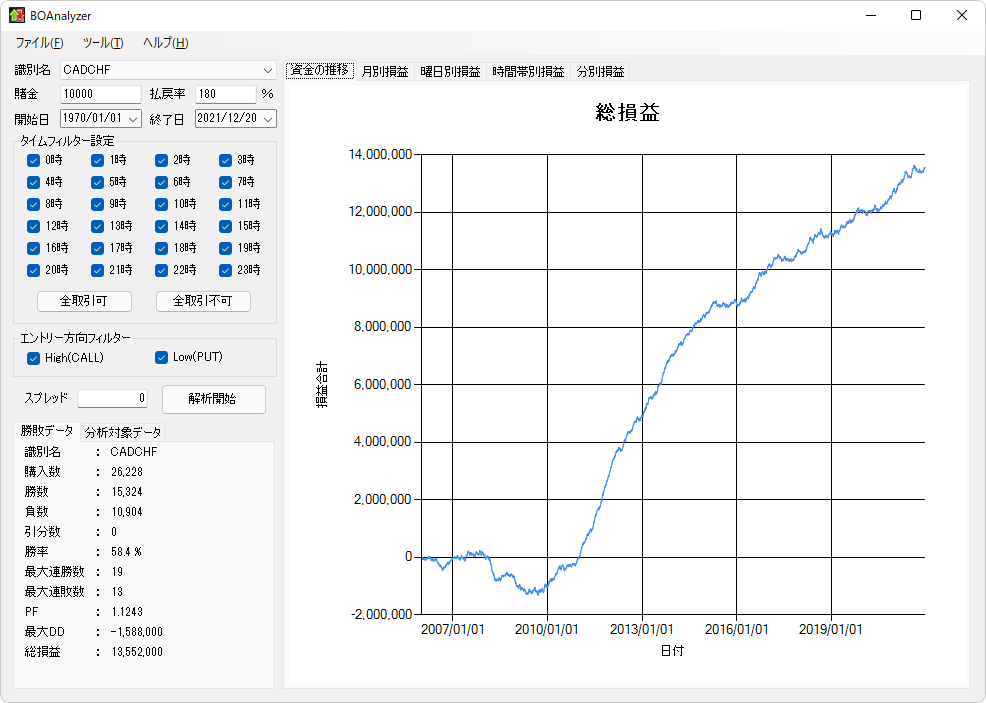
Task: Uncheck the 7時 time filter
Action: click(x=226, y=182)
